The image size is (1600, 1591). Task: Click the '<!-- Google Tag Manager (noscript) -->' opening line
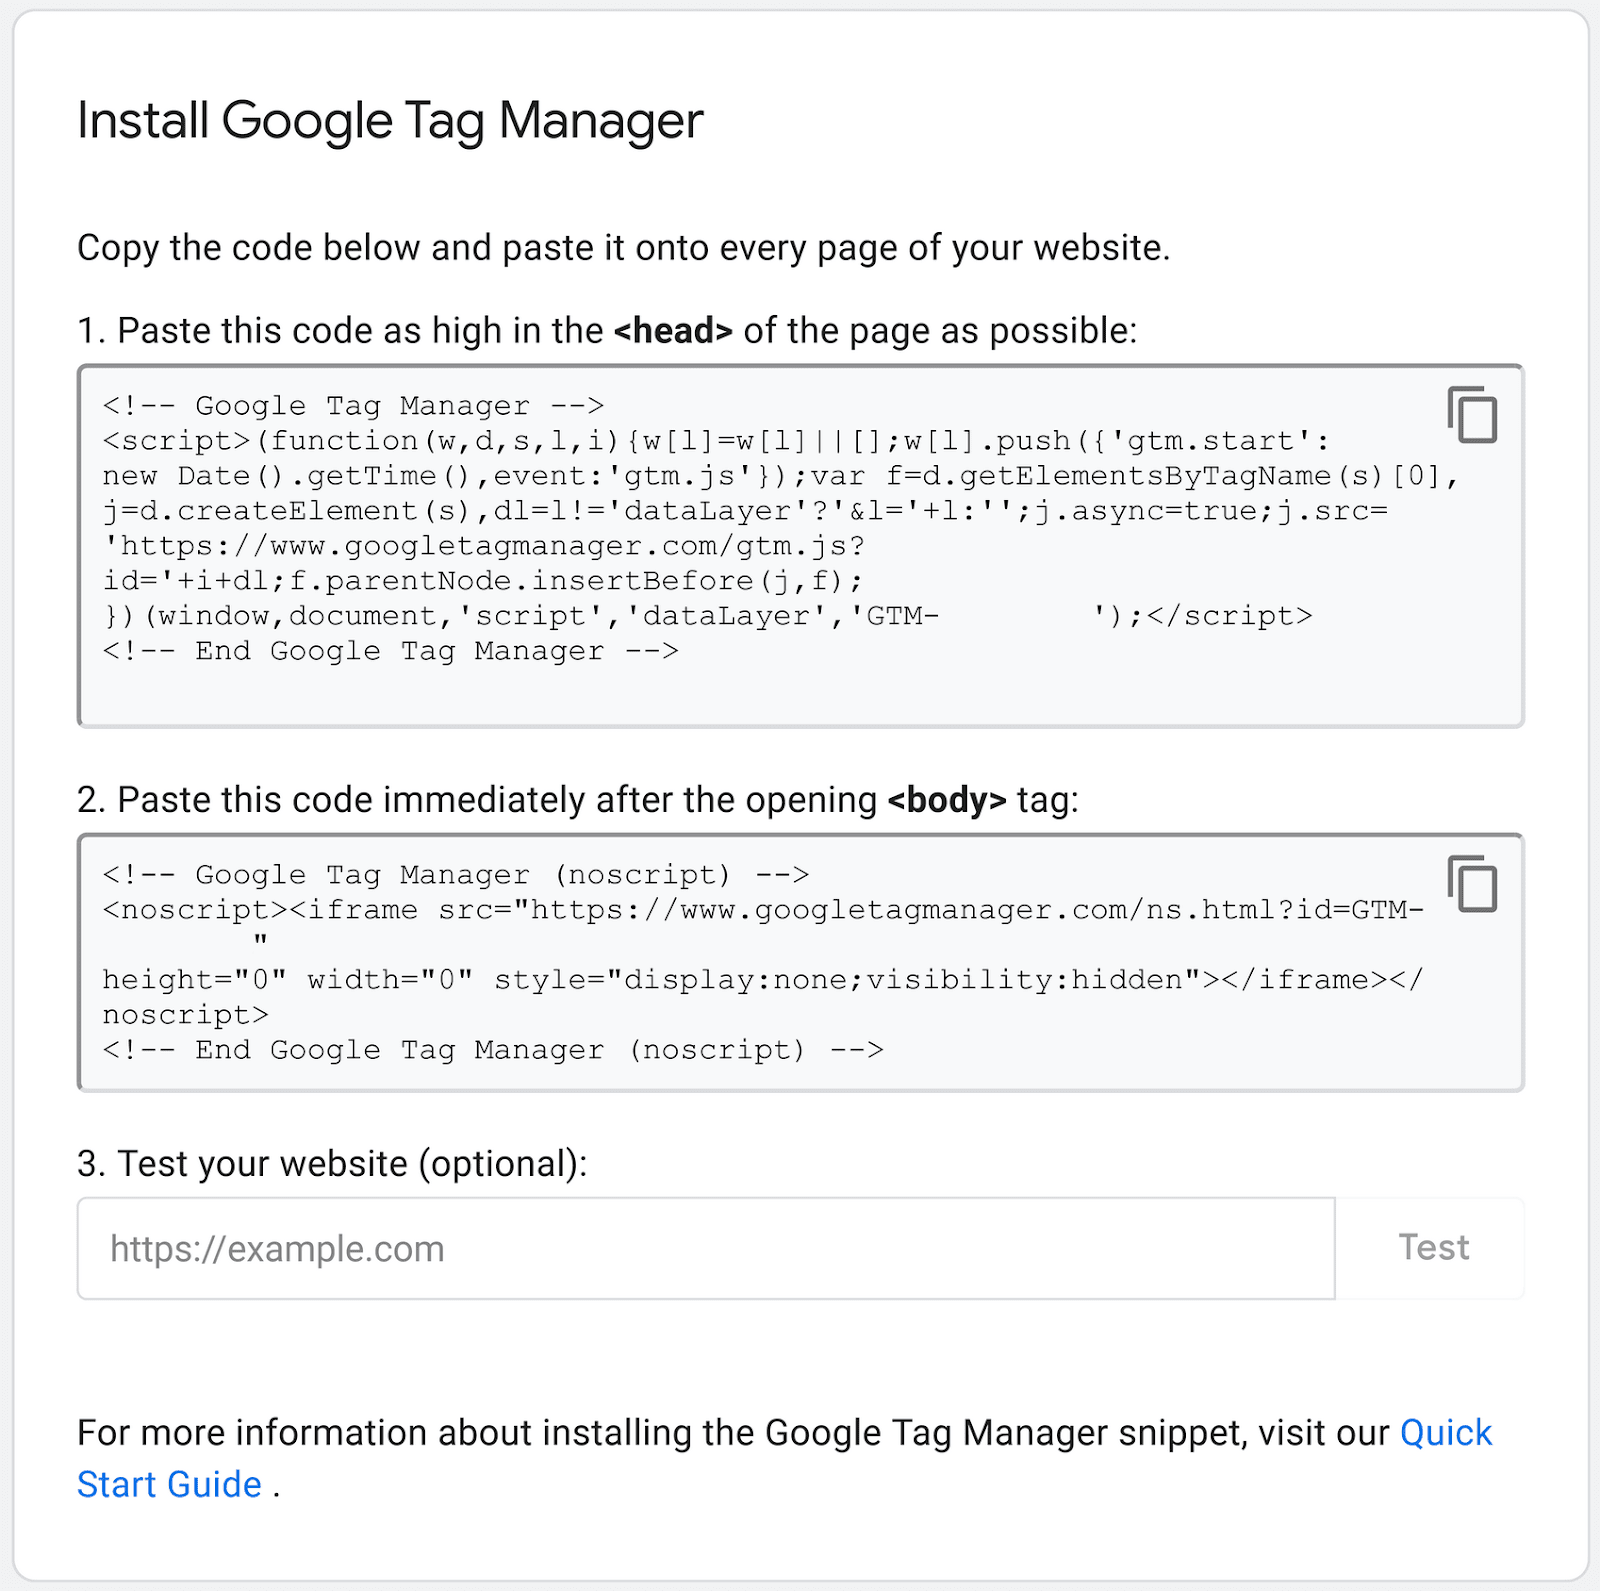[455, 875]
